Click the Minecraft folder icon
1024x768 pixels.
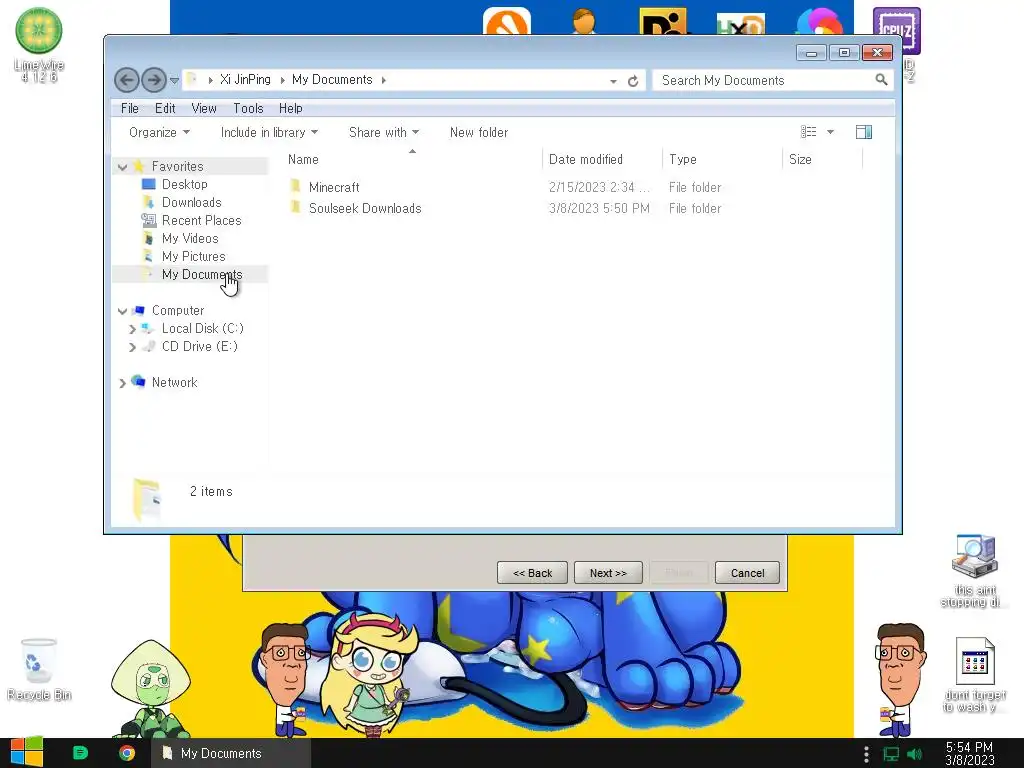[295, 186]
